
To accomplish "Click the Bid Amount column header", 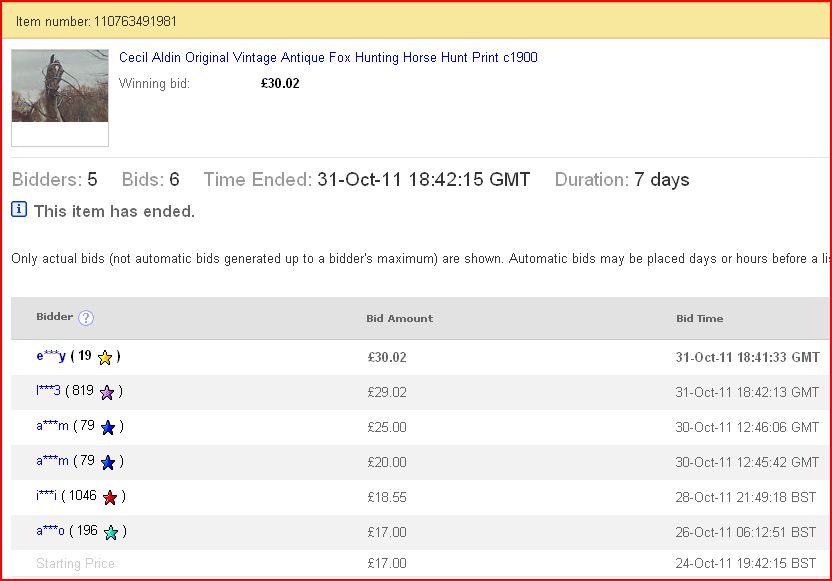I will [400, 318].
